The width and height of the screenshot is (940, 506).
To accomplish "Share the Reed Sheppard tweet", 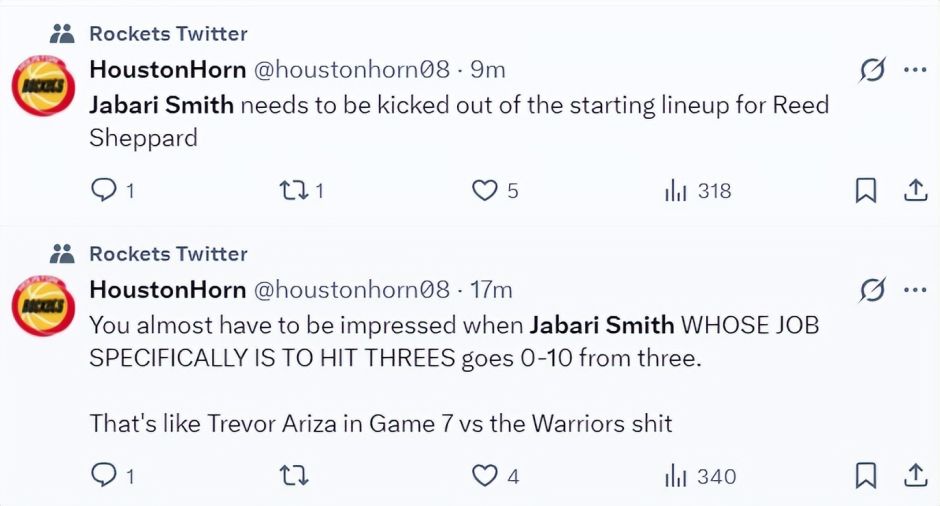I will 915,190.
